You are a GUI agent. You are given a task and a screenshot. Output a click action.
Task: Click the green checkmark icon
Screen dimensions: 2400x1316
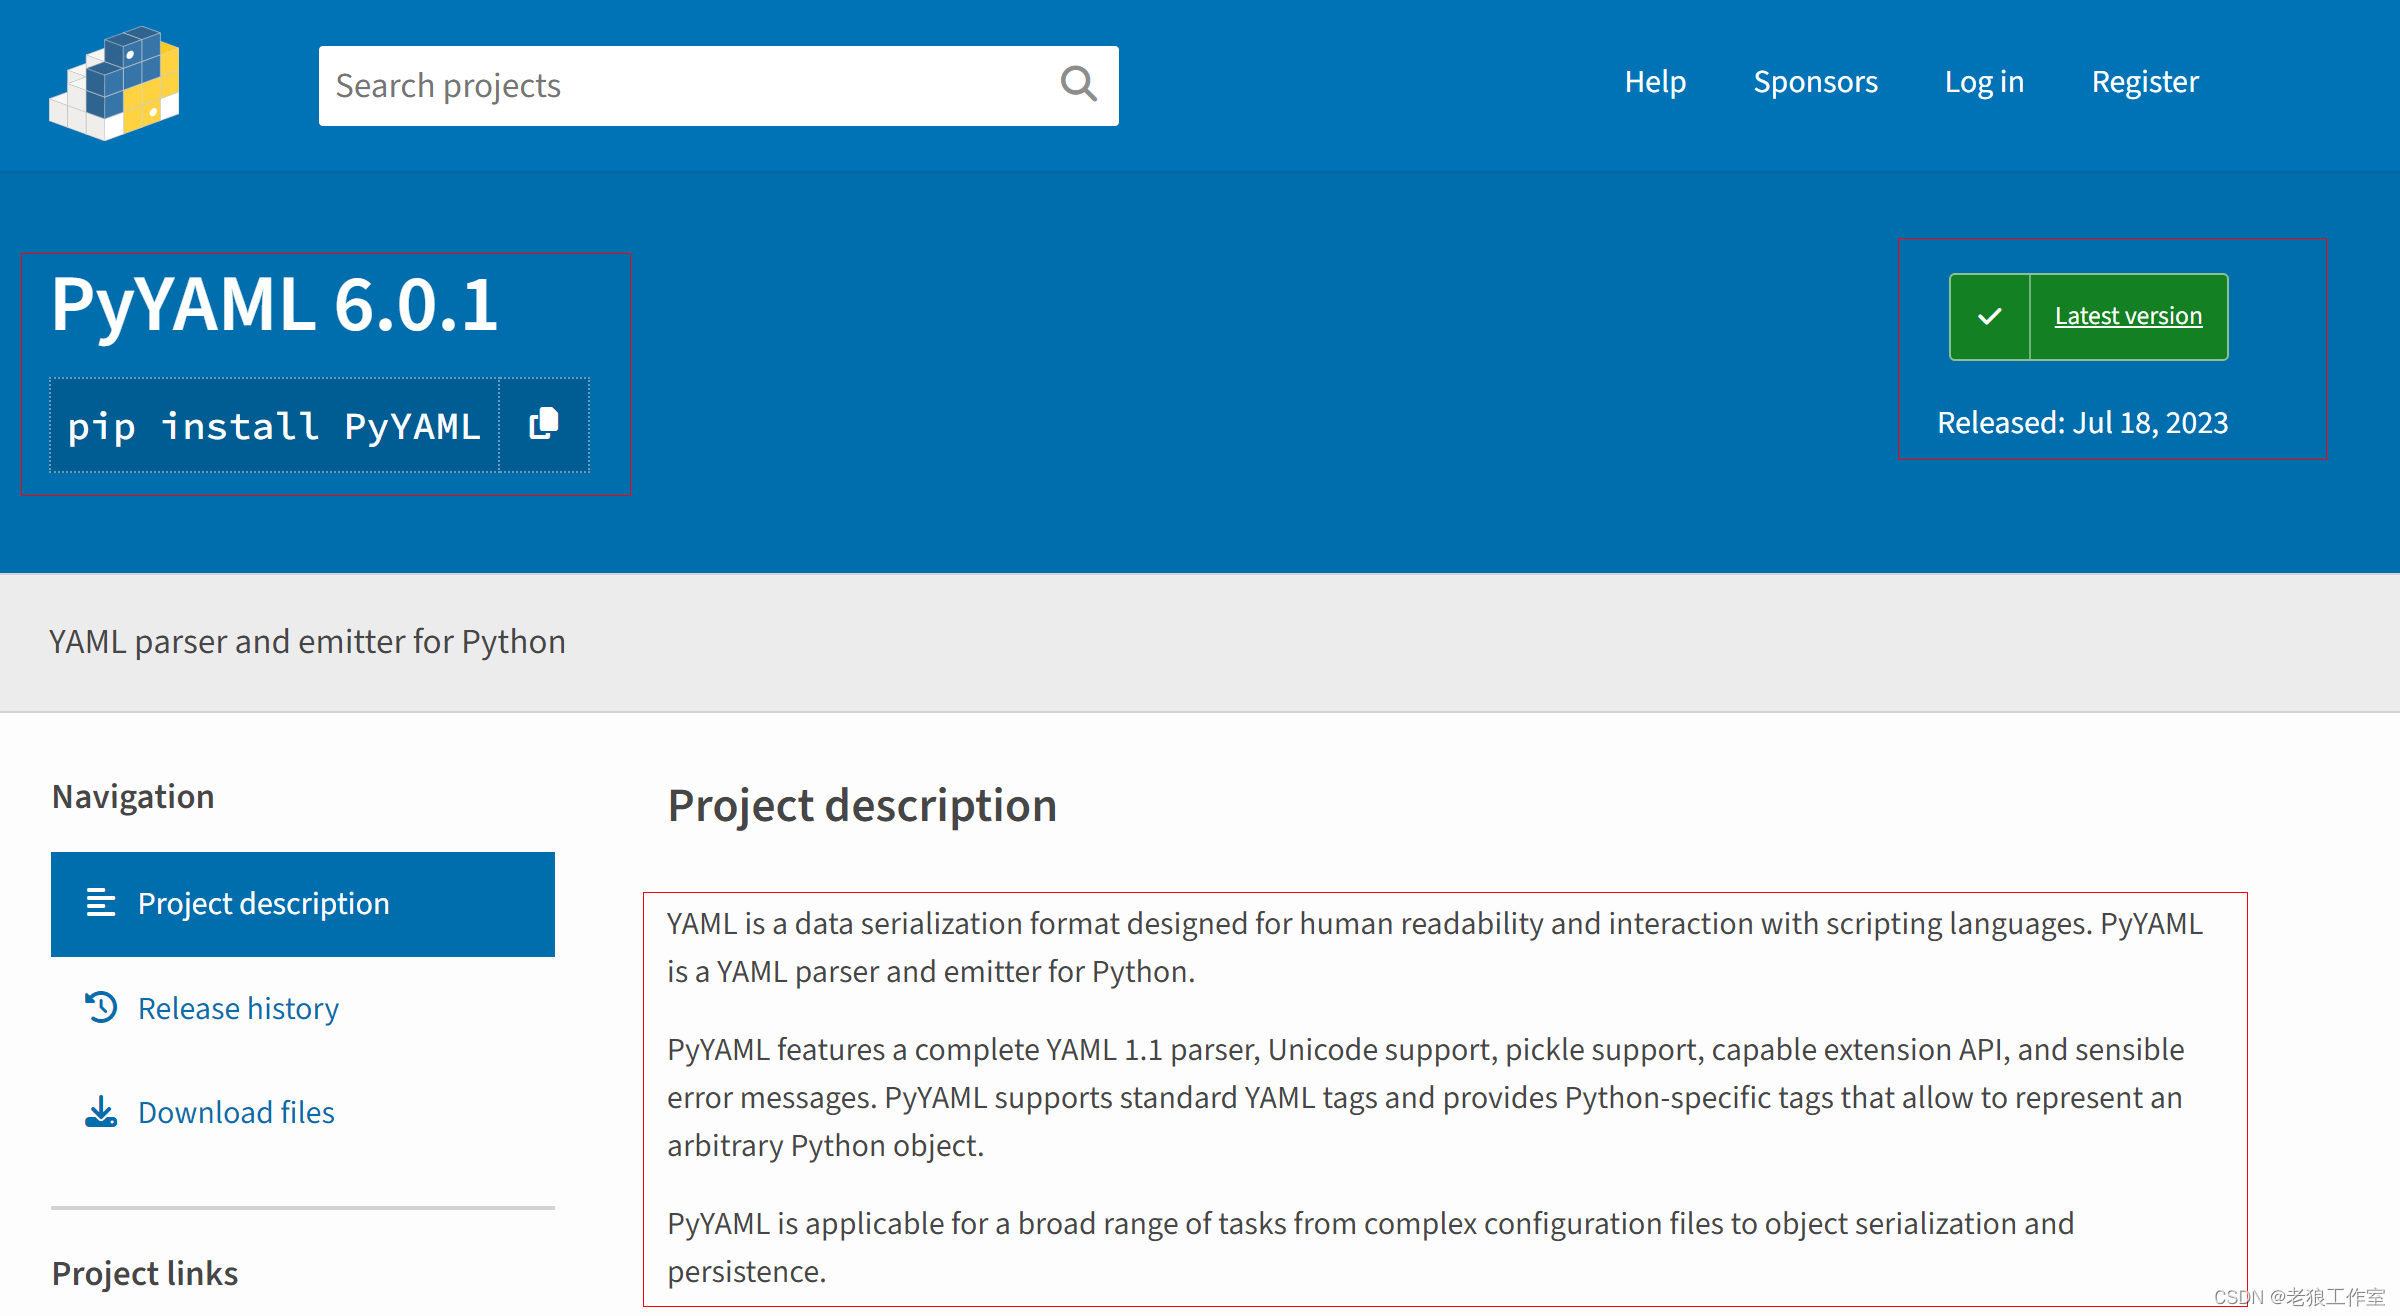(x=1990, y=316)
